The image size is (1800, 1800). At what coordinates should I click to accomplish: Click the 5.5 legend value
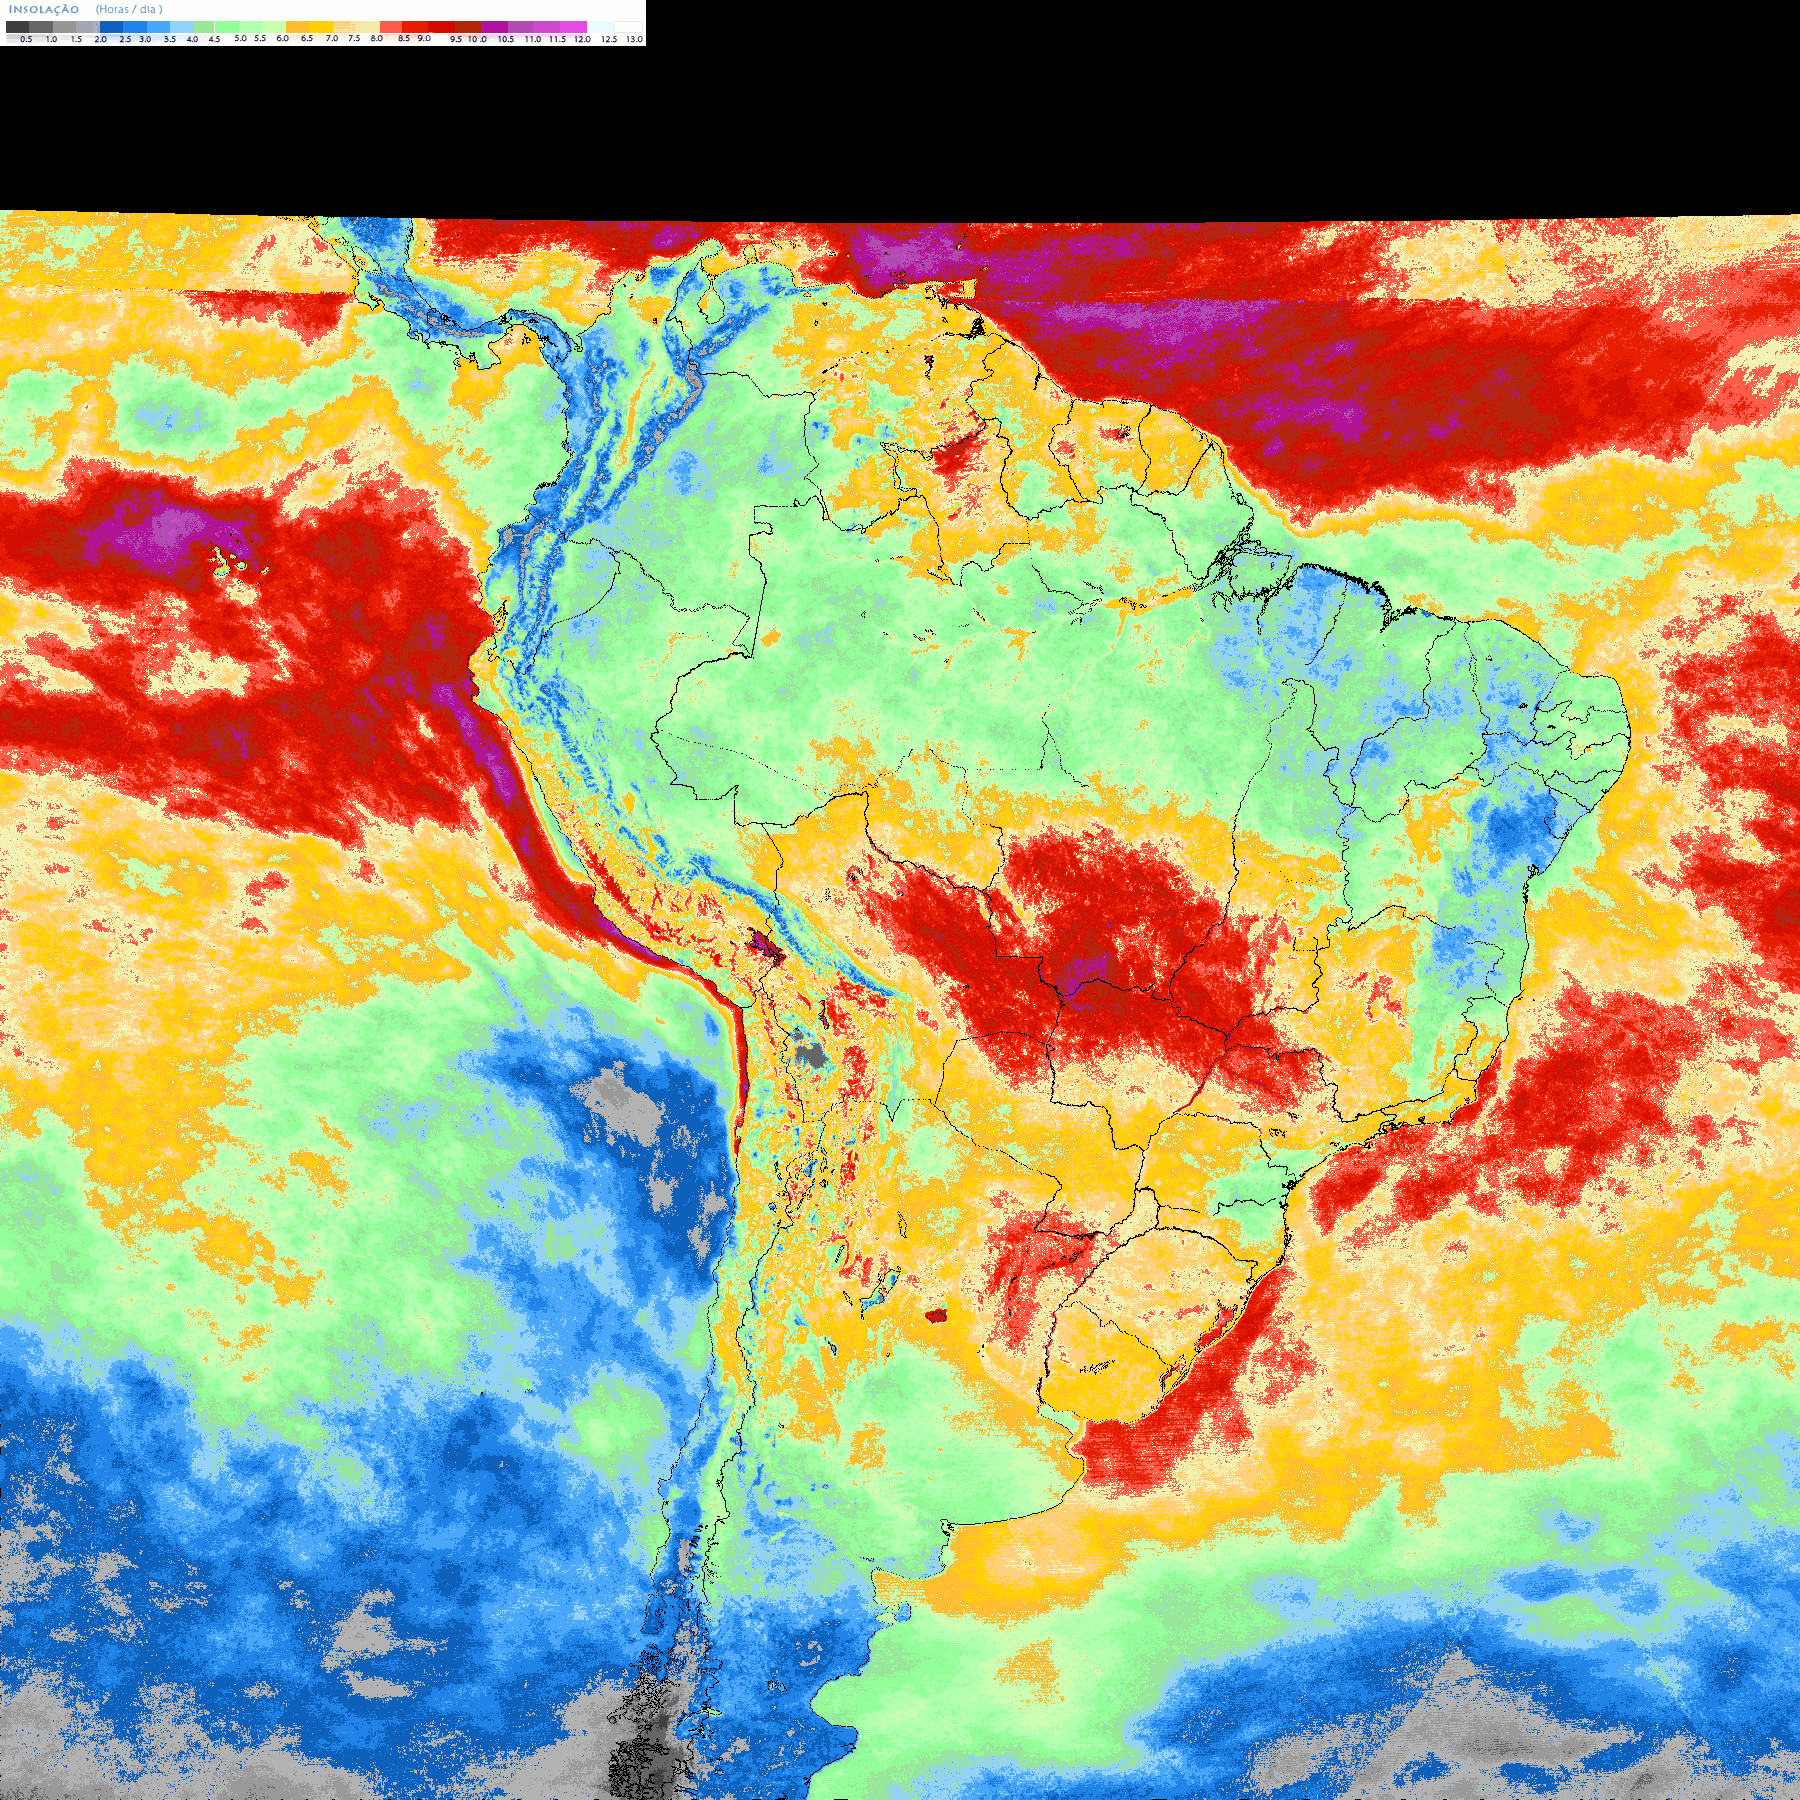[260, 38]
